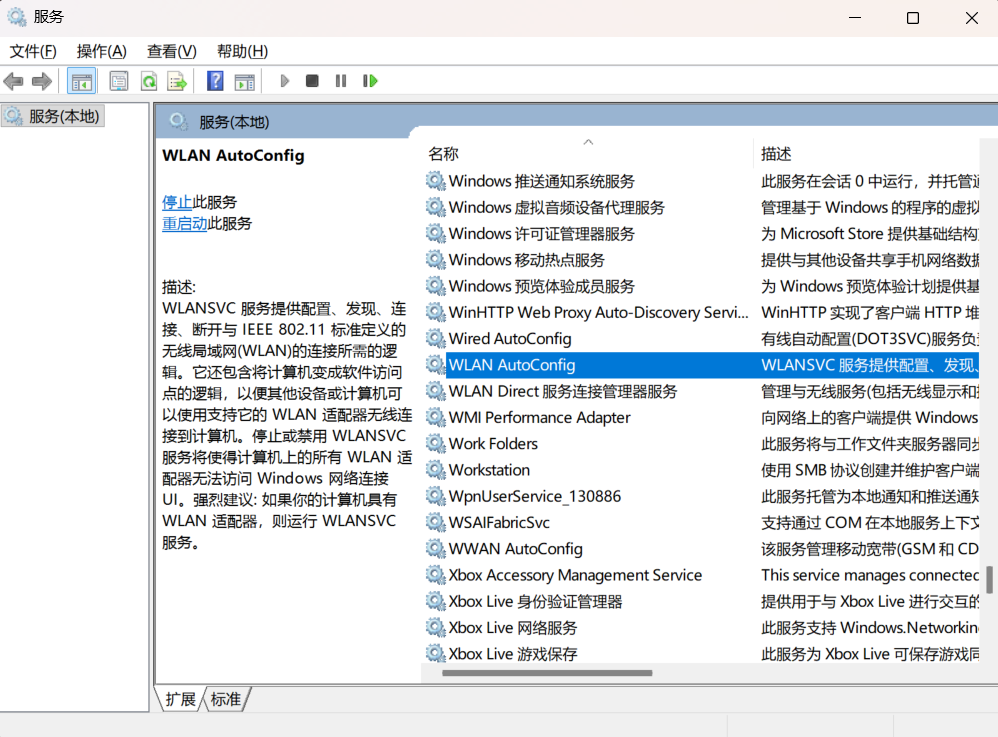998x737 pixels.
Task: Open the export list icon on the toolbar
Action: coord(178,80)
